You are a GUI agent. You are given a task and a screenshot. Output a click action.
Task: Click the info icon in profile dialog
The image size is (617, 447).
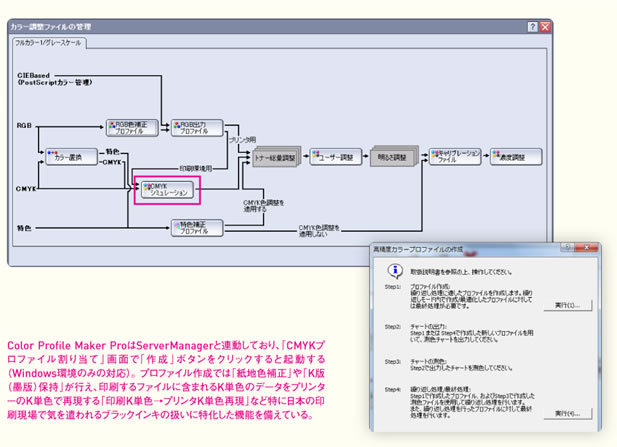395,270
